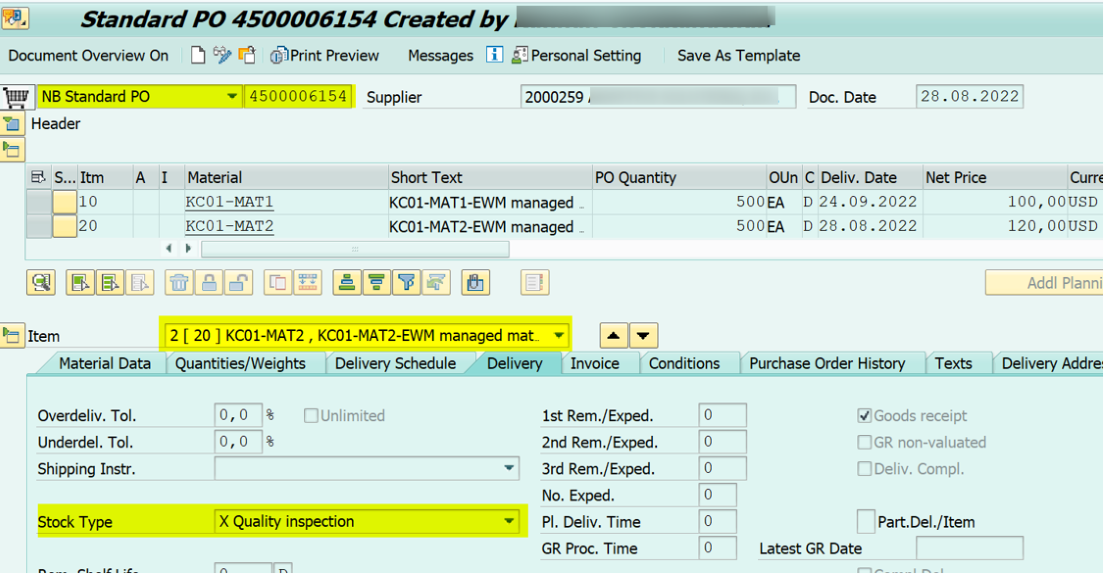
Task: Open the Conditions tab
Action: (684, 364)
